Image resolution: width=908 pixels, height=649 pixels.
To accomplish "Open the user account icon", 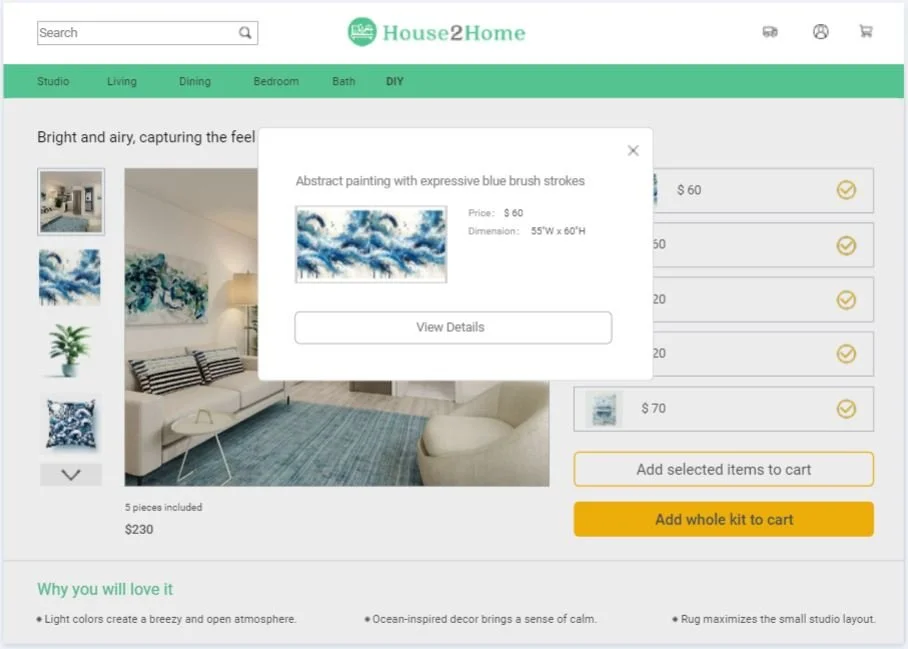I will [x=820, y=31].
